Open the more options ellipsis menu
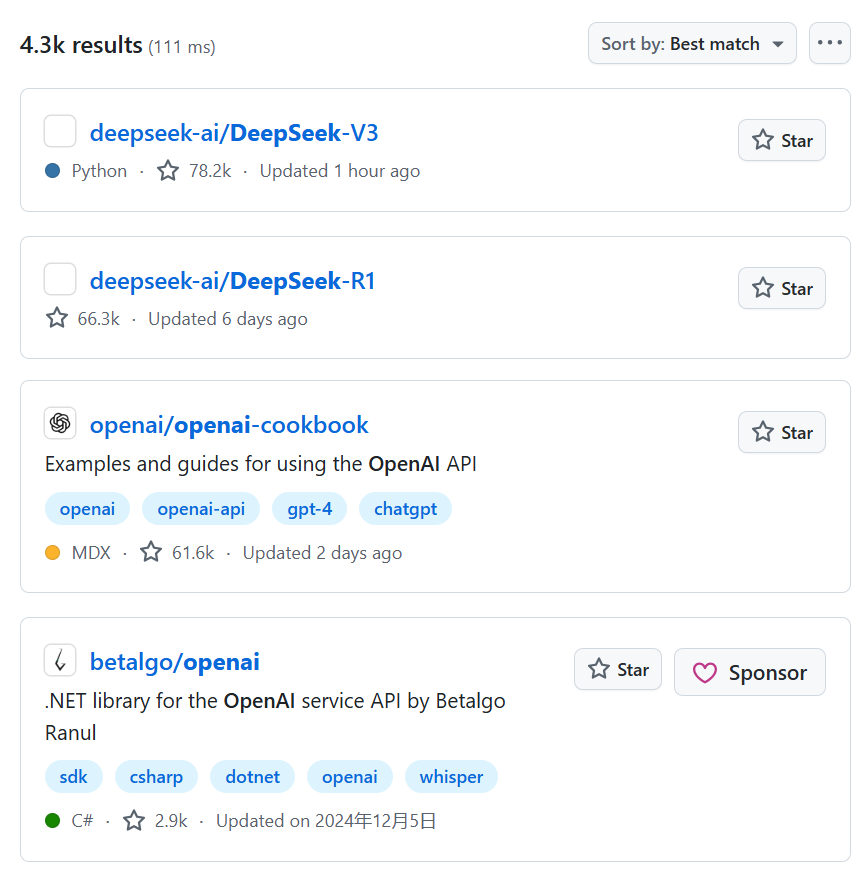866x888 pixels. pyautogui.click(x=829, y=42)
